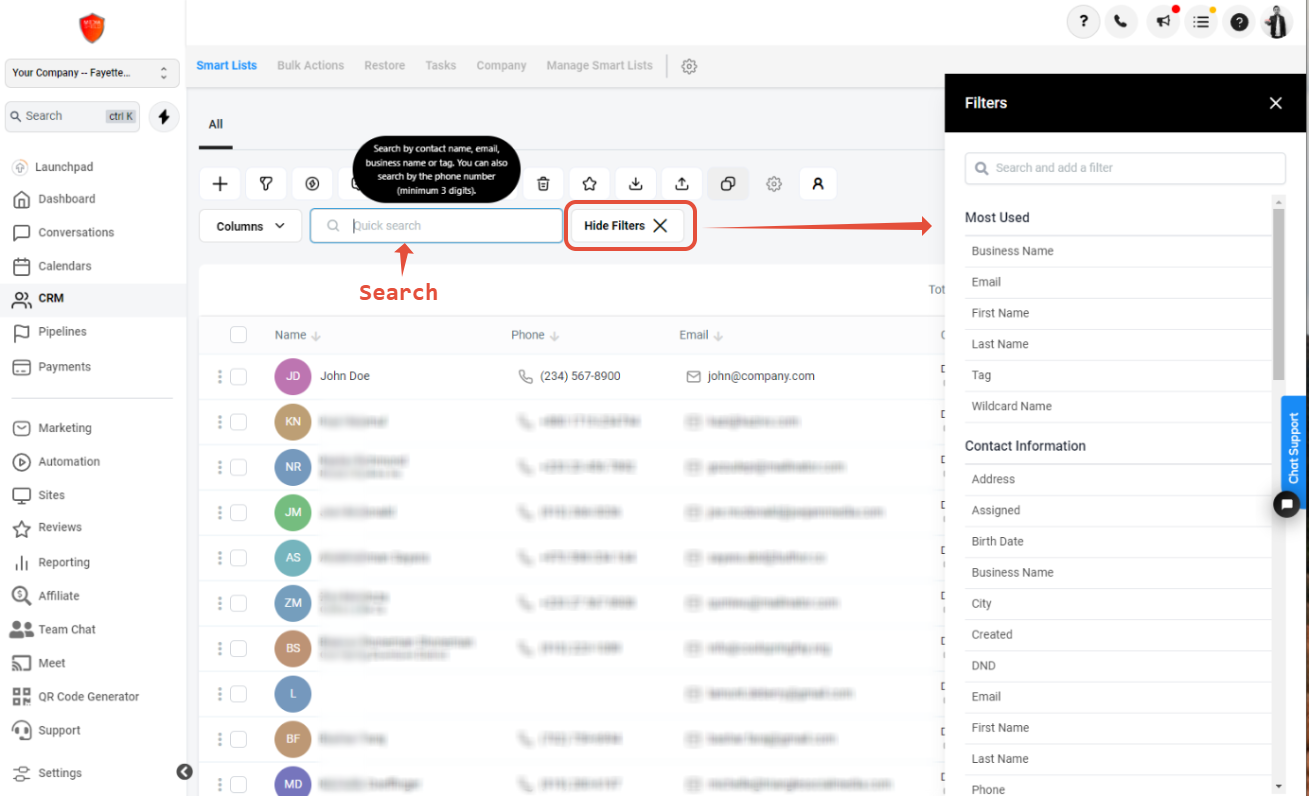Select the checkbox in the BF contact row
Screen dimensions: 1309x796
coord(238,739)
